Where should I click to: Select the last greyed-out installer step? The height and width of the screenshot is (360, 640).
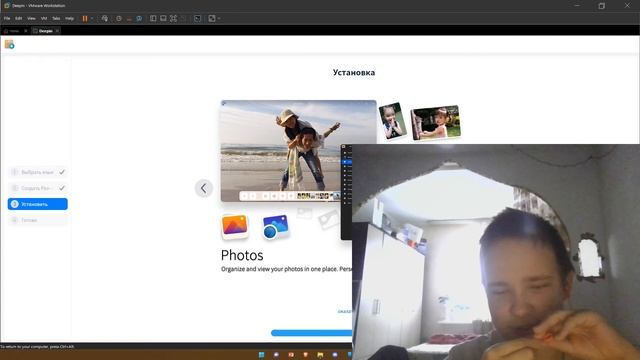click(38, 220)
